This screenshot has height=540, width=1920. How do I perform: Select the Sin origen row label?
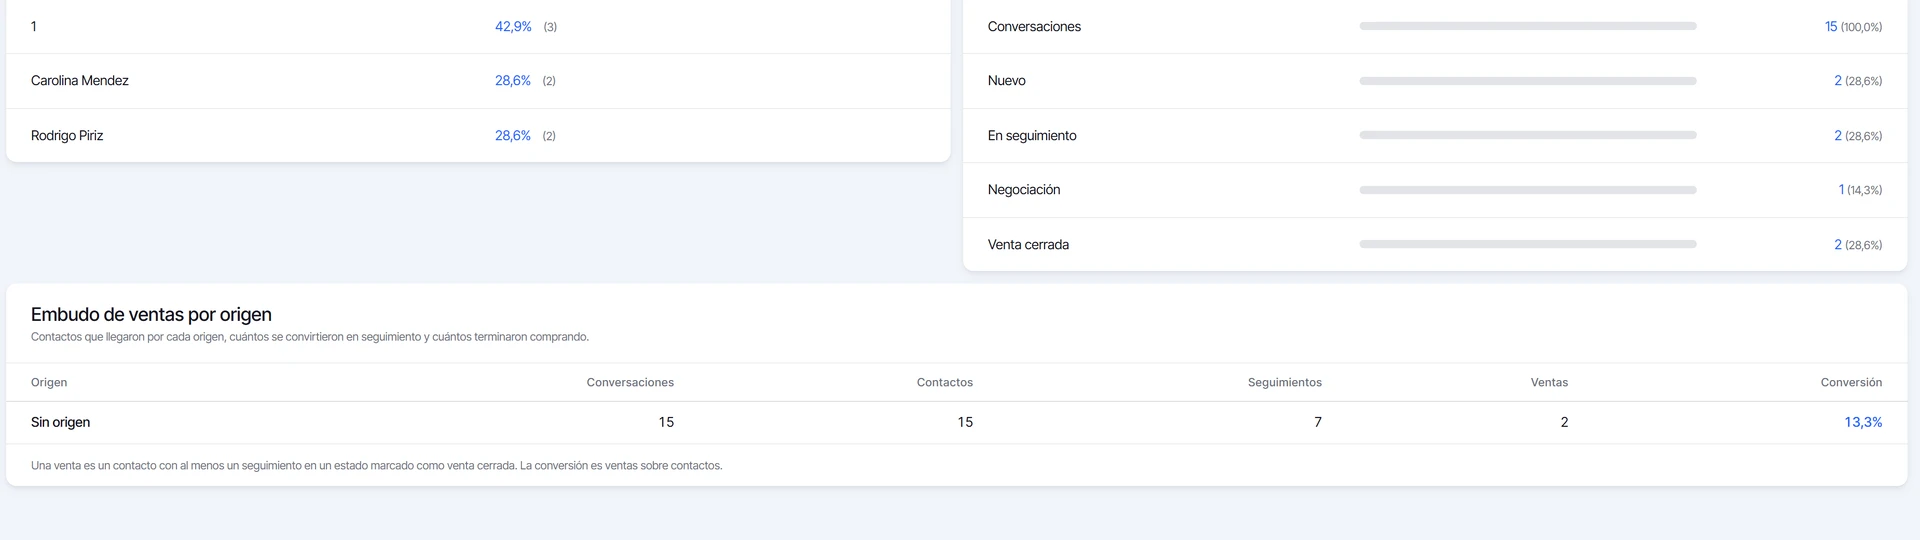pyautogui.click(x=60, y=423)
